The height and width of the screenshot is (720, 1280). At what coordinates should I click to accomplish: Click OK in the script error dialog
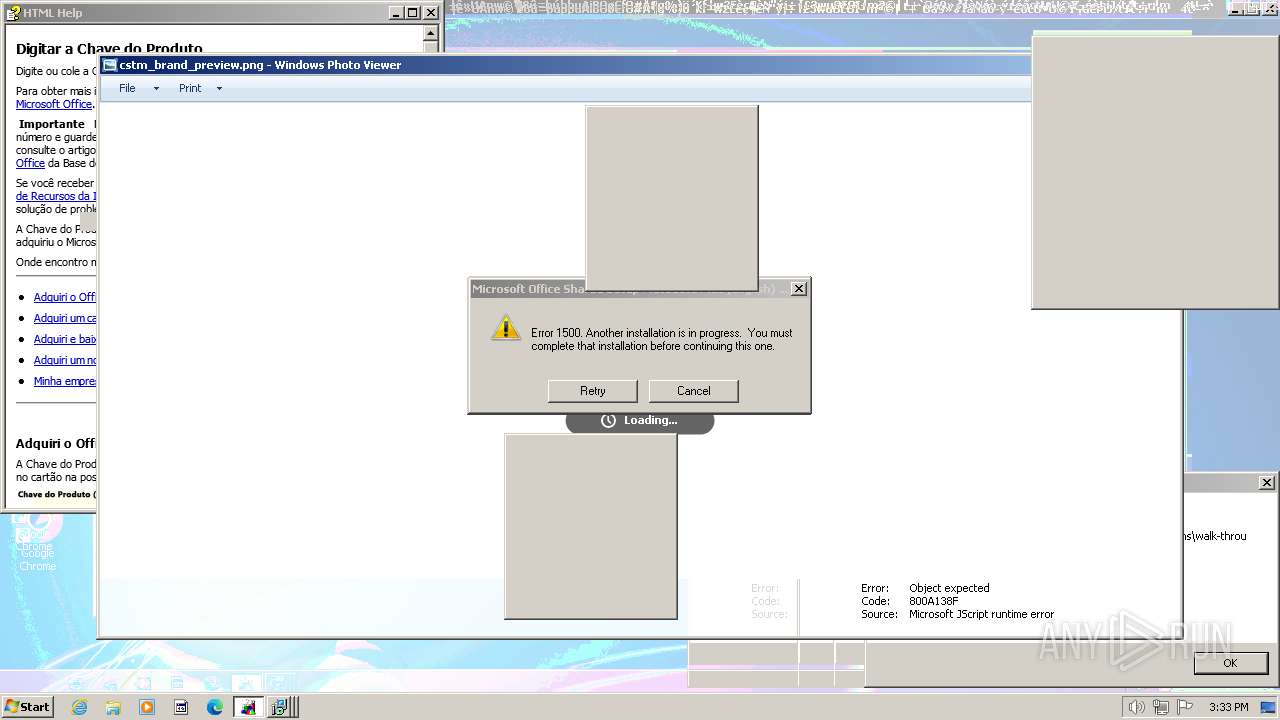(1230, 663)
